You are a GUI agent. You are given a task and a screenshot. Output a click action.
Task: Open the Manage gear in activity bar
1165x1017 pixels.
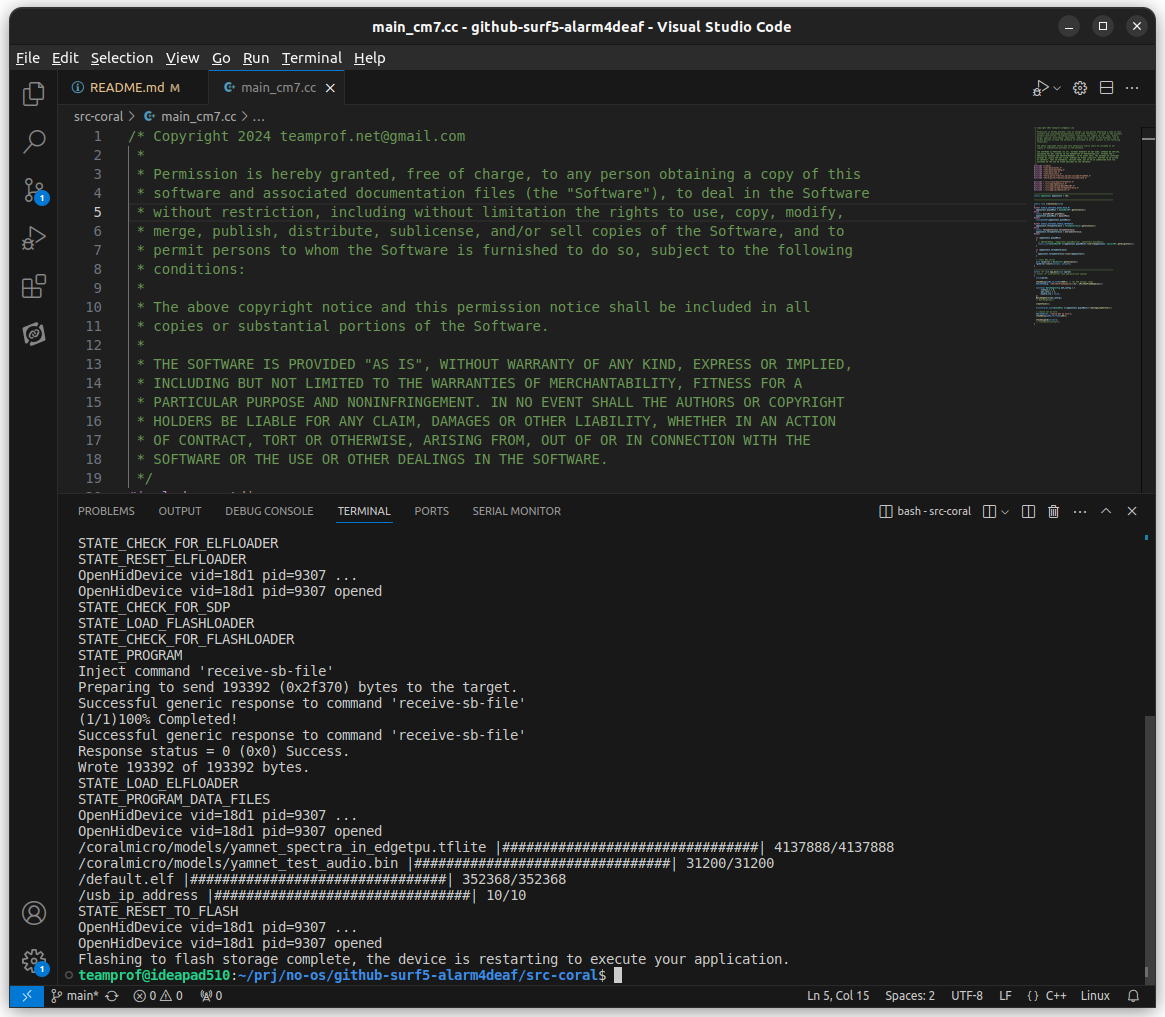[33, 961]
